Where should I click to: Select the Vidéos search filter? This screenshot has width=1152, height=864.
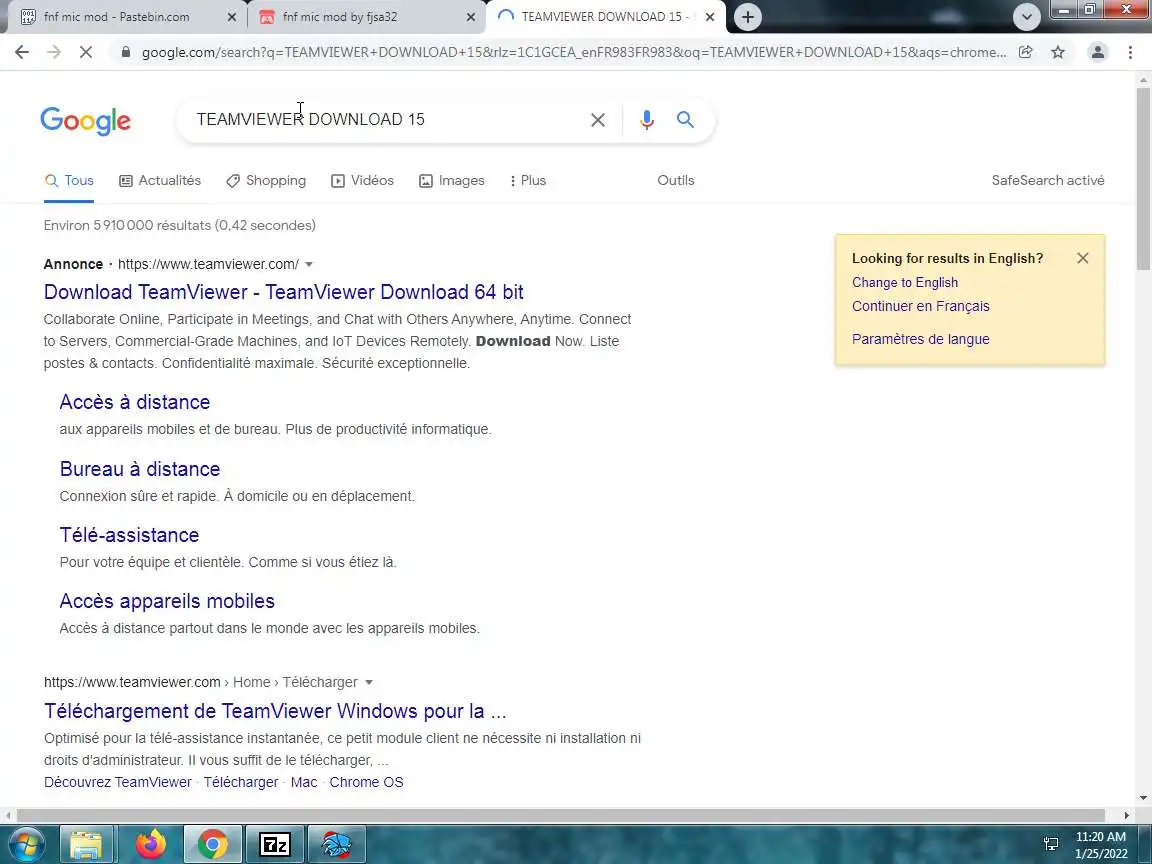362,181
